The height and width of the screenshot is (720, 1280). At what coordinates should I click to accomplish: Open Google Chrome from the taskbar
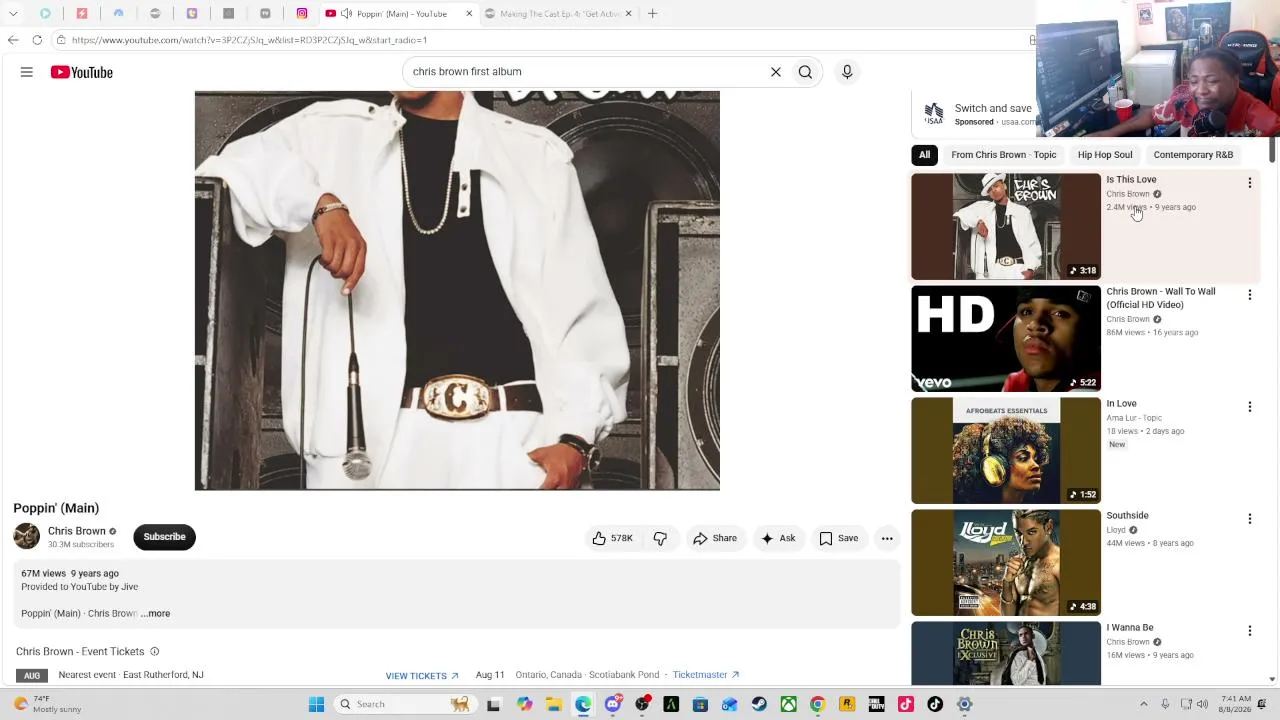[818, 704]
